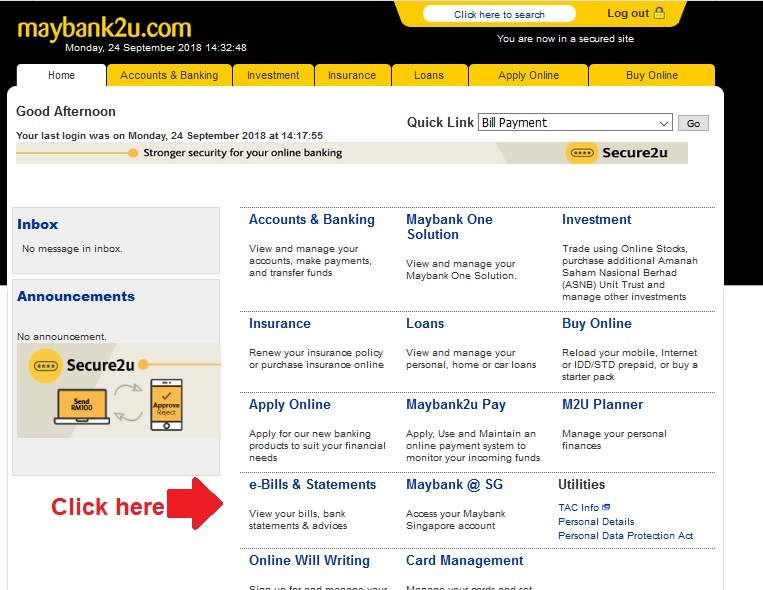Click the search box at the top
Viewport: 763px width, 590px height.
(x=499, y=14)
